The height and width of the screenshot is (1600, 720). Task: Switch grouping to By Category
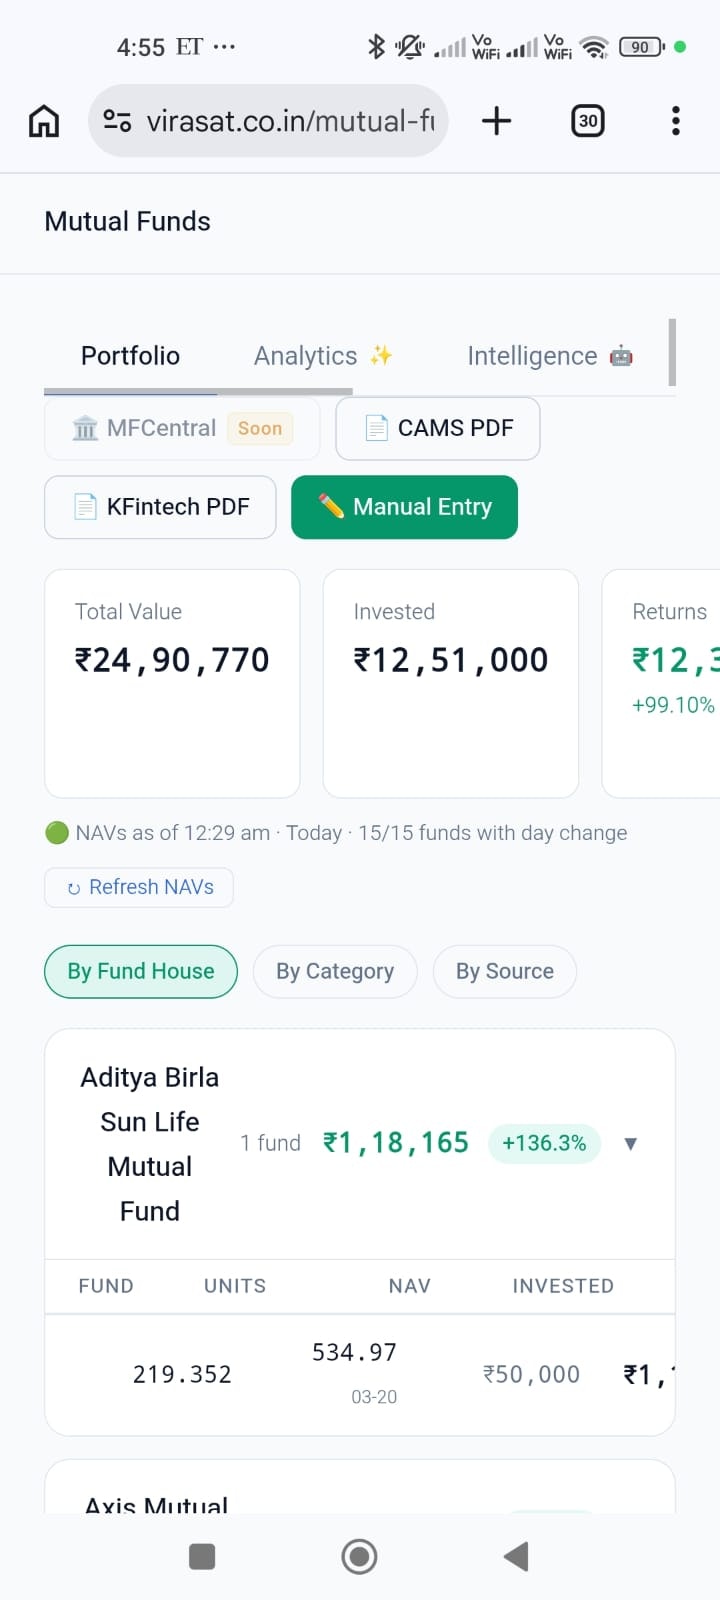pos(335,971)
